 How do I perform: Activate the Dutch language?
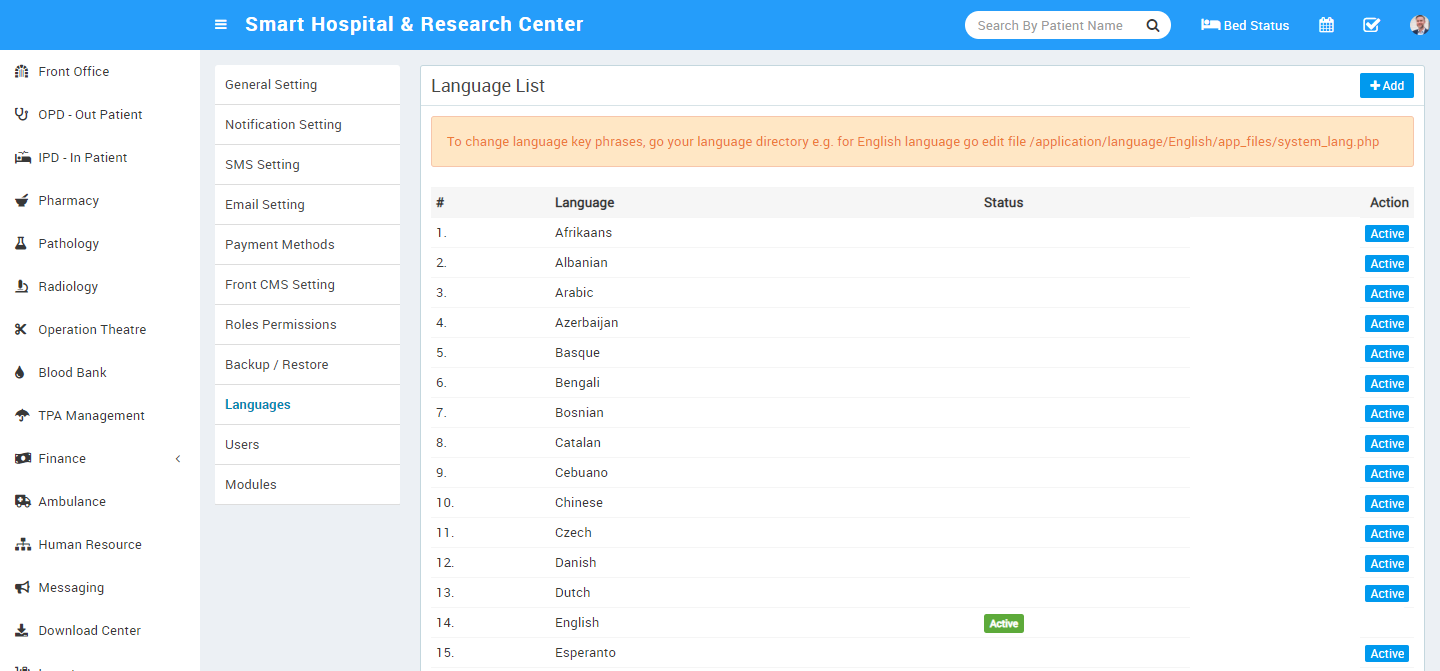pos(1386,594)
